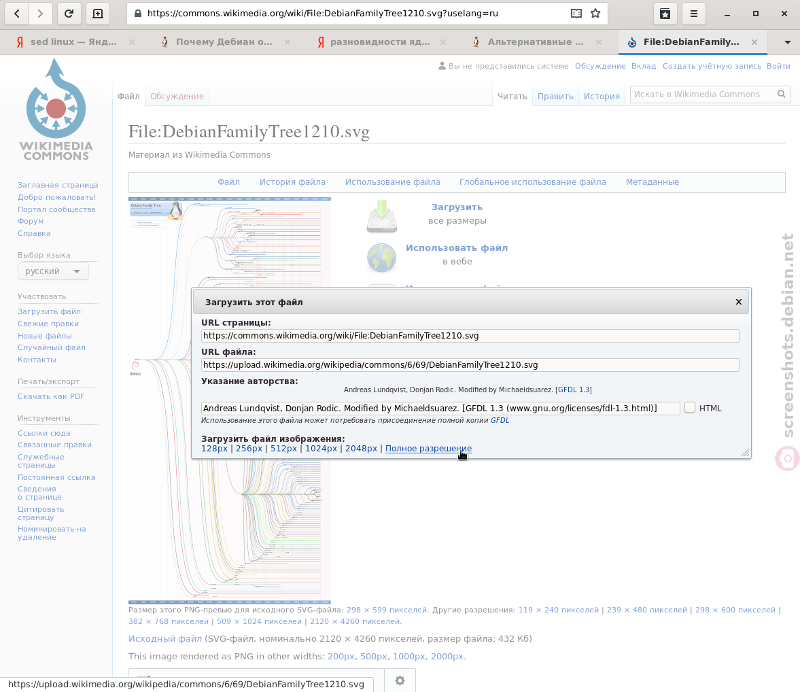The image size is (800, 692).
Task: Open 'Случайный файл' in sidebar
Action: pos(52,348)
